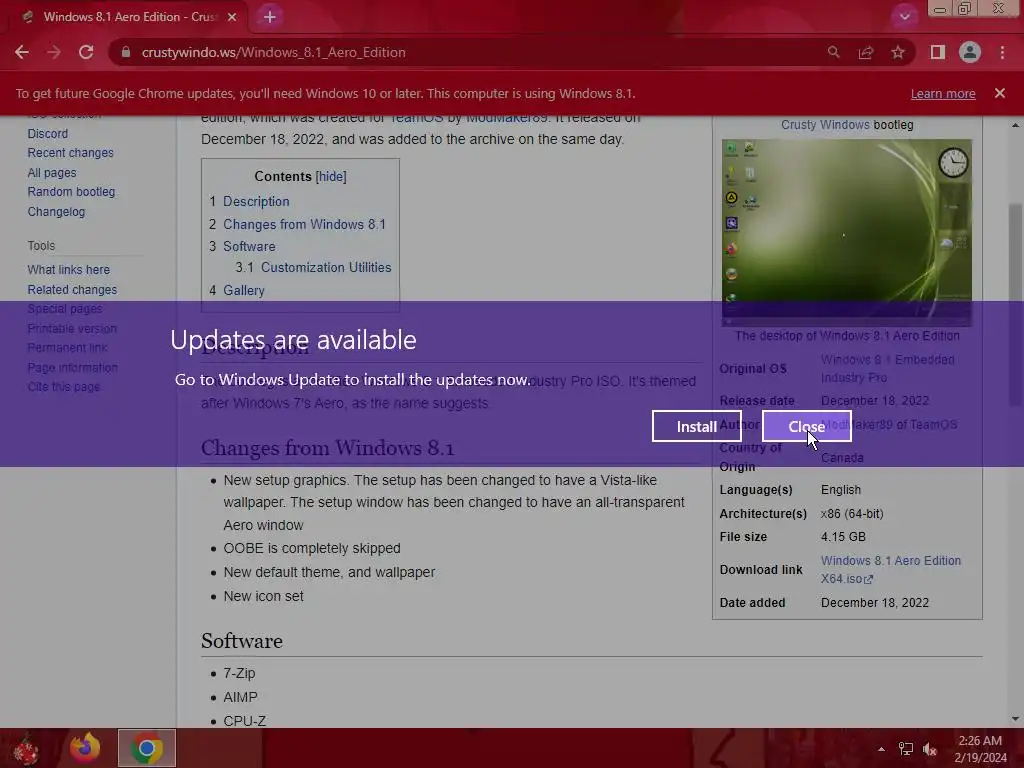Screen dimensions: 1024x768
Task: Open Chrome side panel icon
Action: click(938, 52)
